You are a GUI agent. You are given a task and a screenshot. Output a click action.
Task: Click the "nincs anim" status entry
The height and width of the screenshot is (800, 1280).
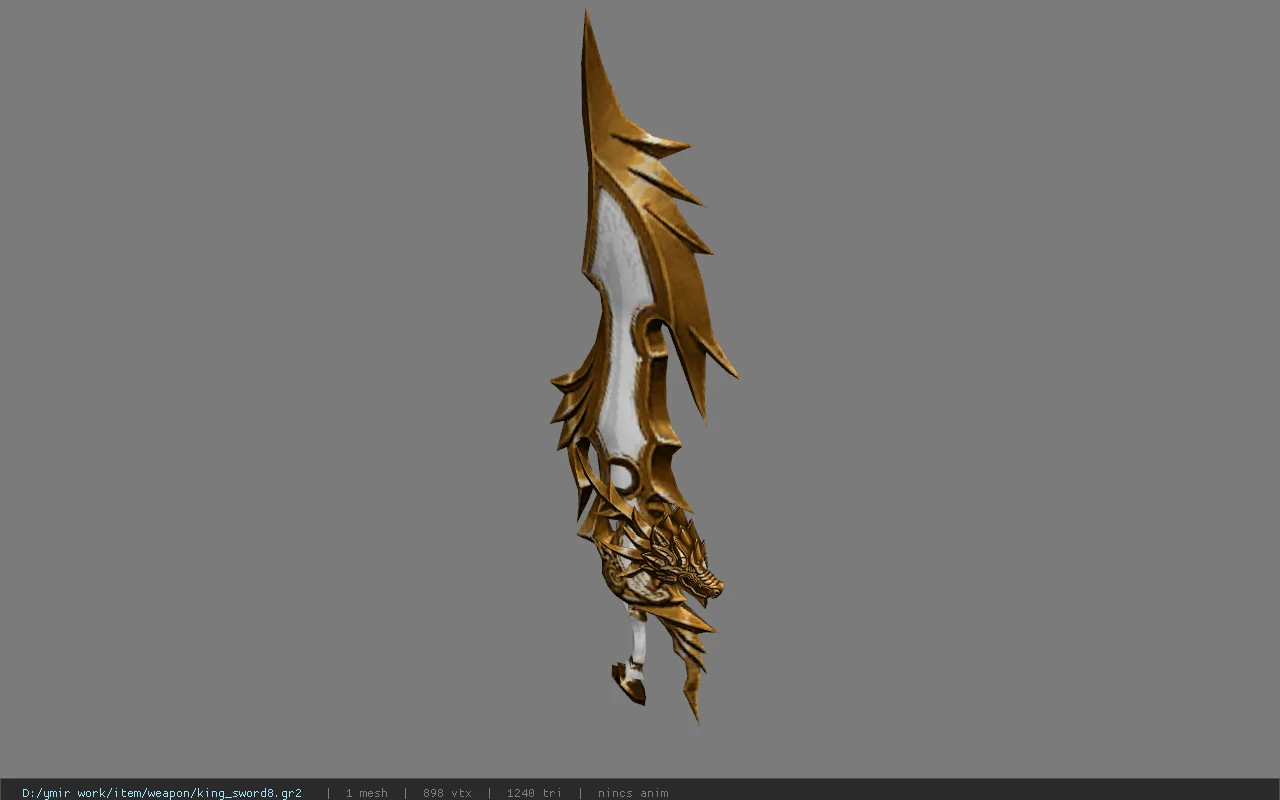tap(633, 793)
